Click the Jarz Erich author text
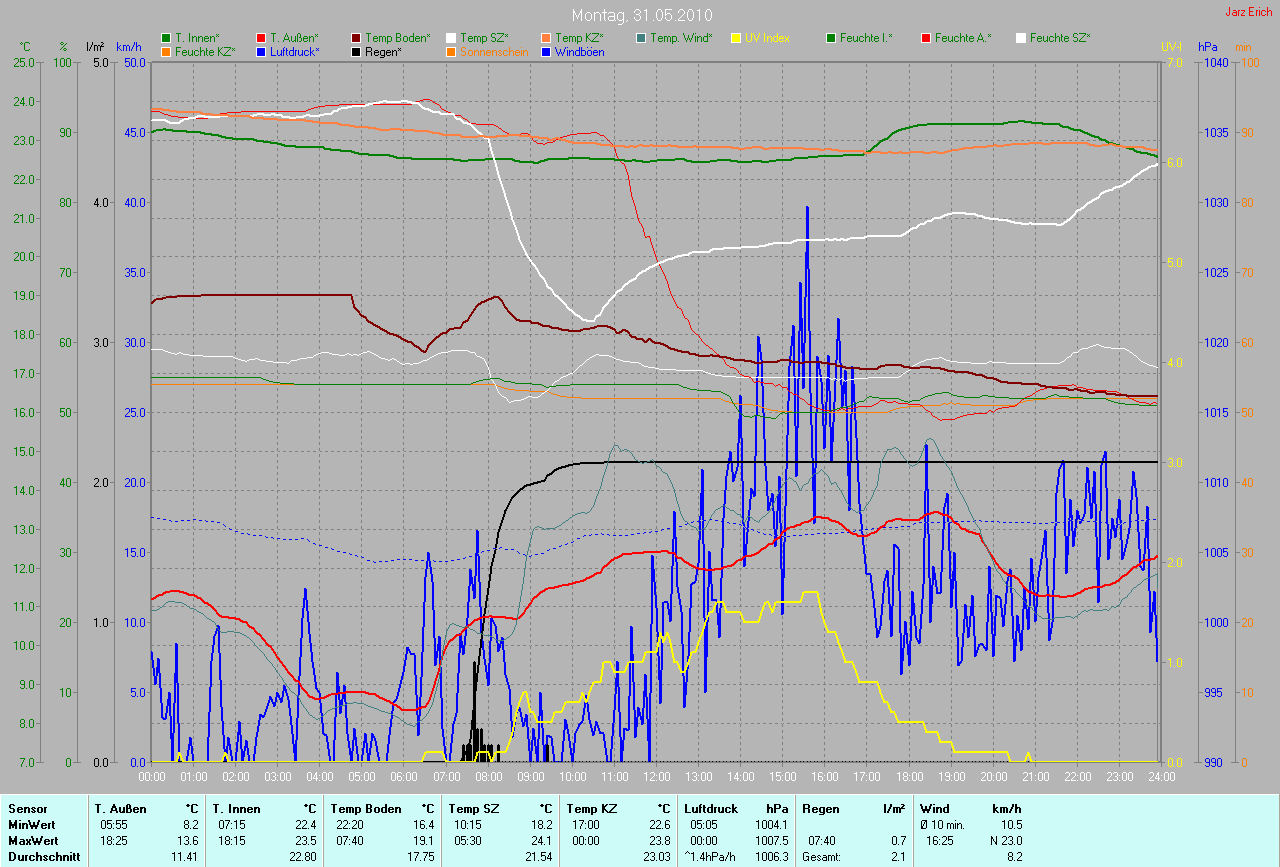1280x867 pixels. (x=1248, y=12)
